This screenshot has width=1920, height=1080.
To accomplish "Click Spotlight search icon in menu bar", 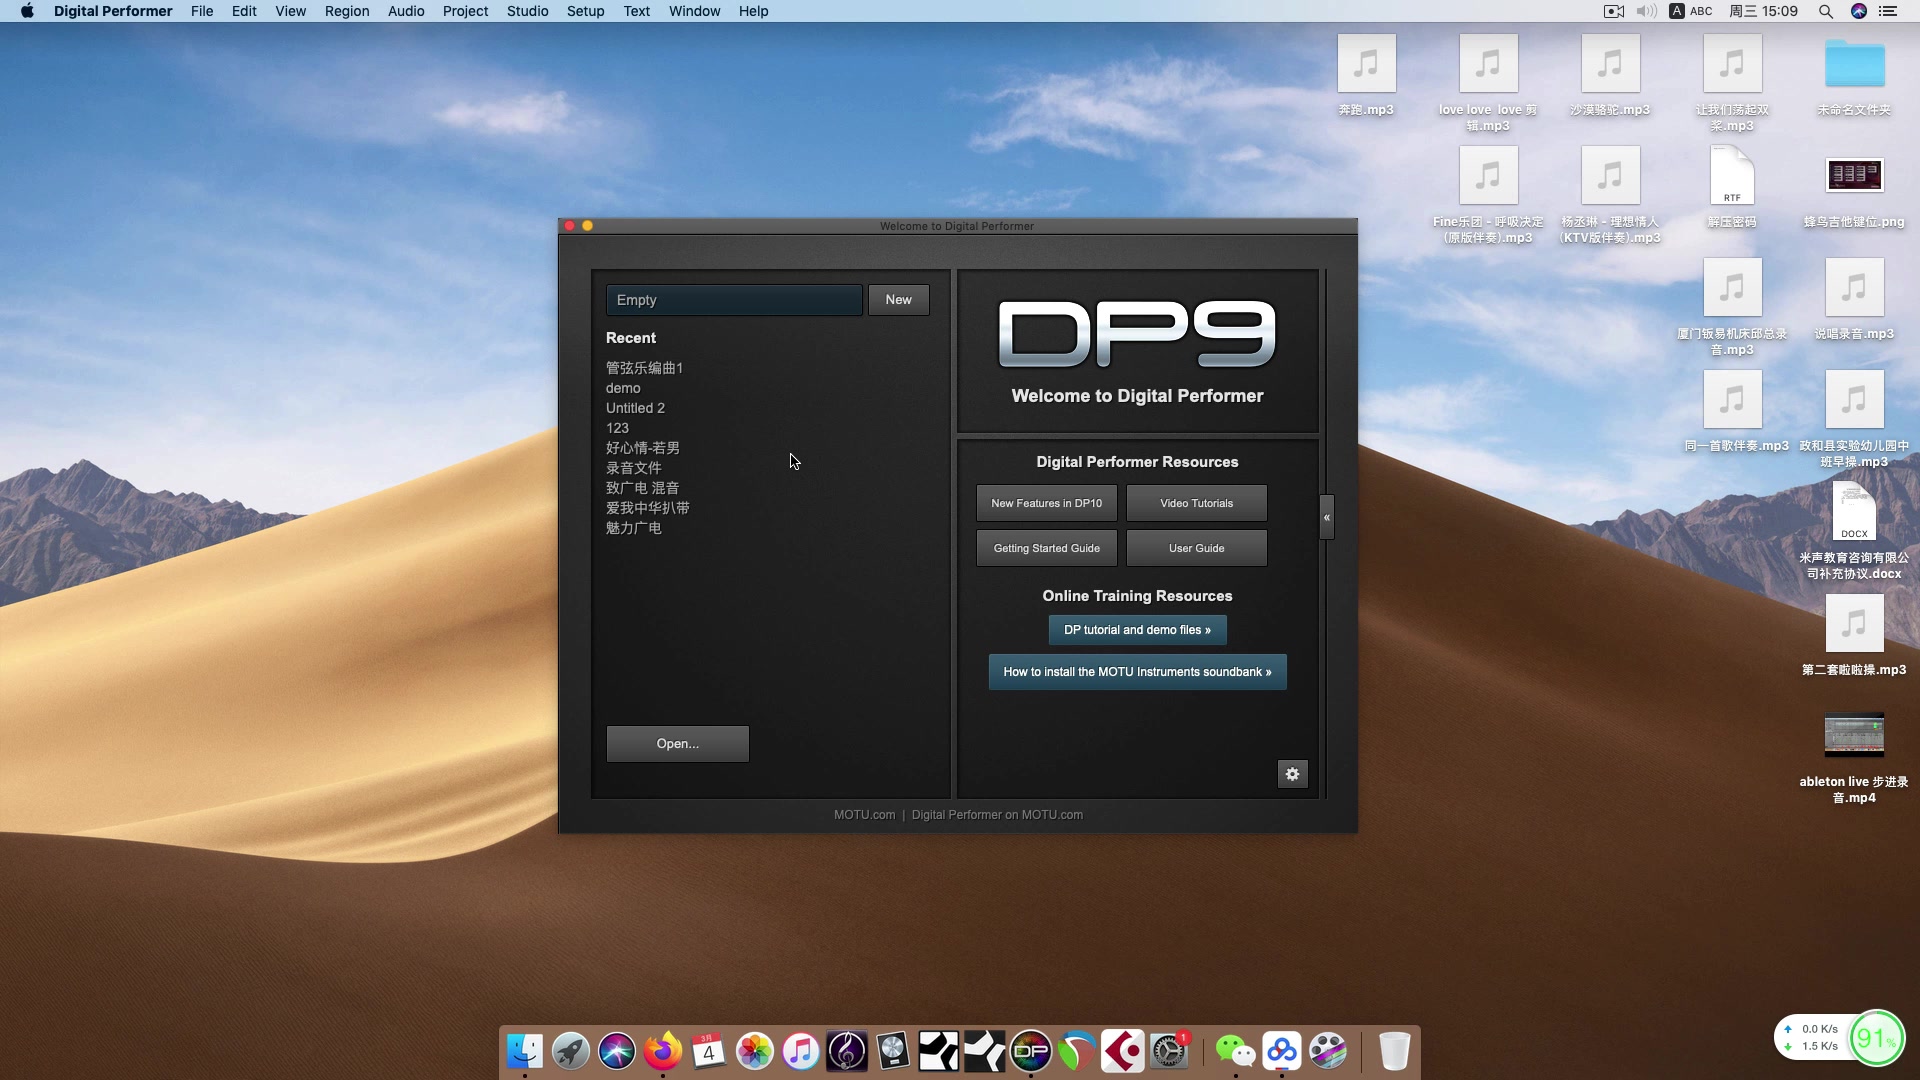I will click(1825, 11).
